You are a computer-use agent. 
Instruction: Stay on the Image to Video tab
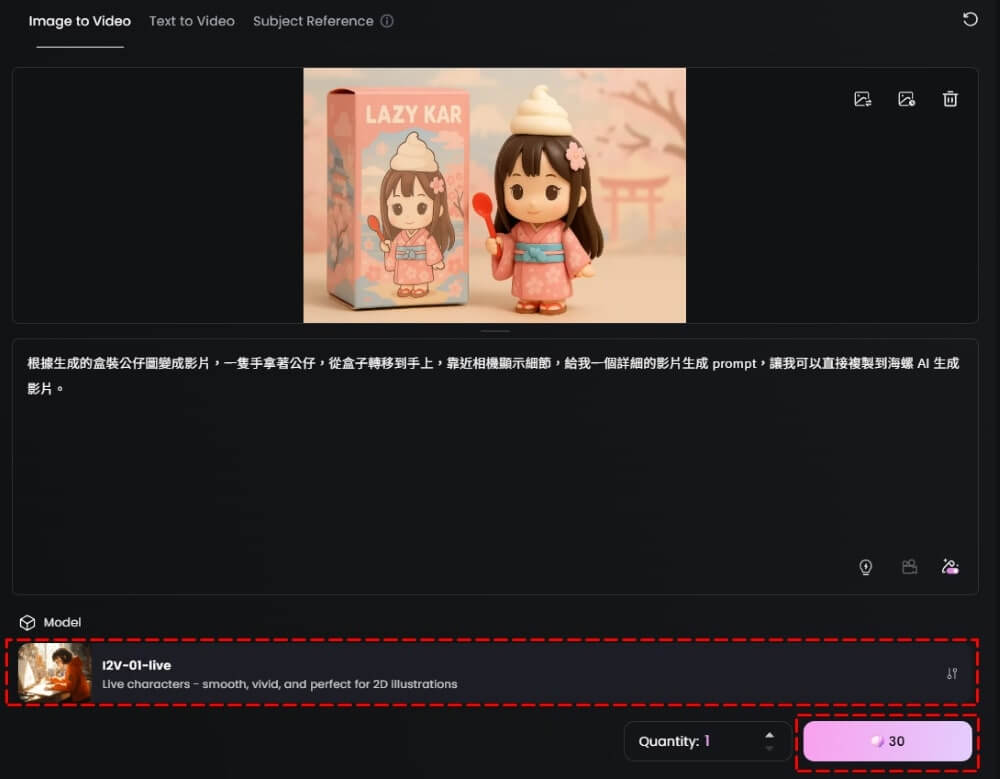tap(79, 20)
